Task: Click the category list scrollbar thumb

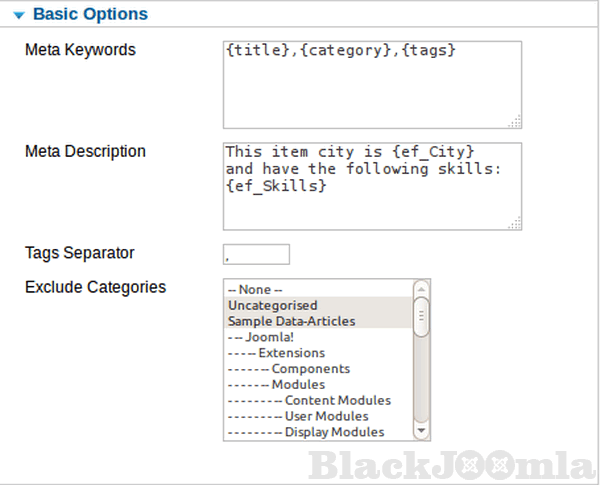Action: [421, 315]
